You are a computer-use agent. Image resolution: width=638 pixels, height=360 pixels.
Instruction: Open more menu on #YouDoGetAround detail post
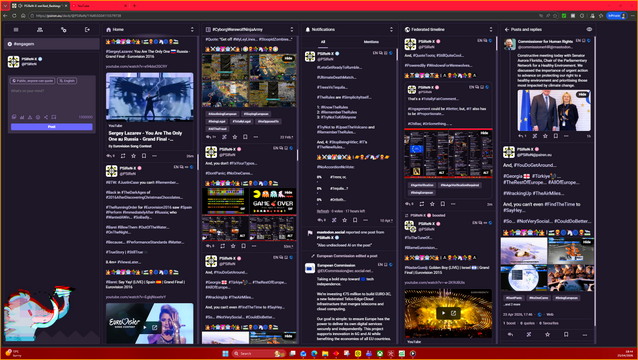click(585, 335)
